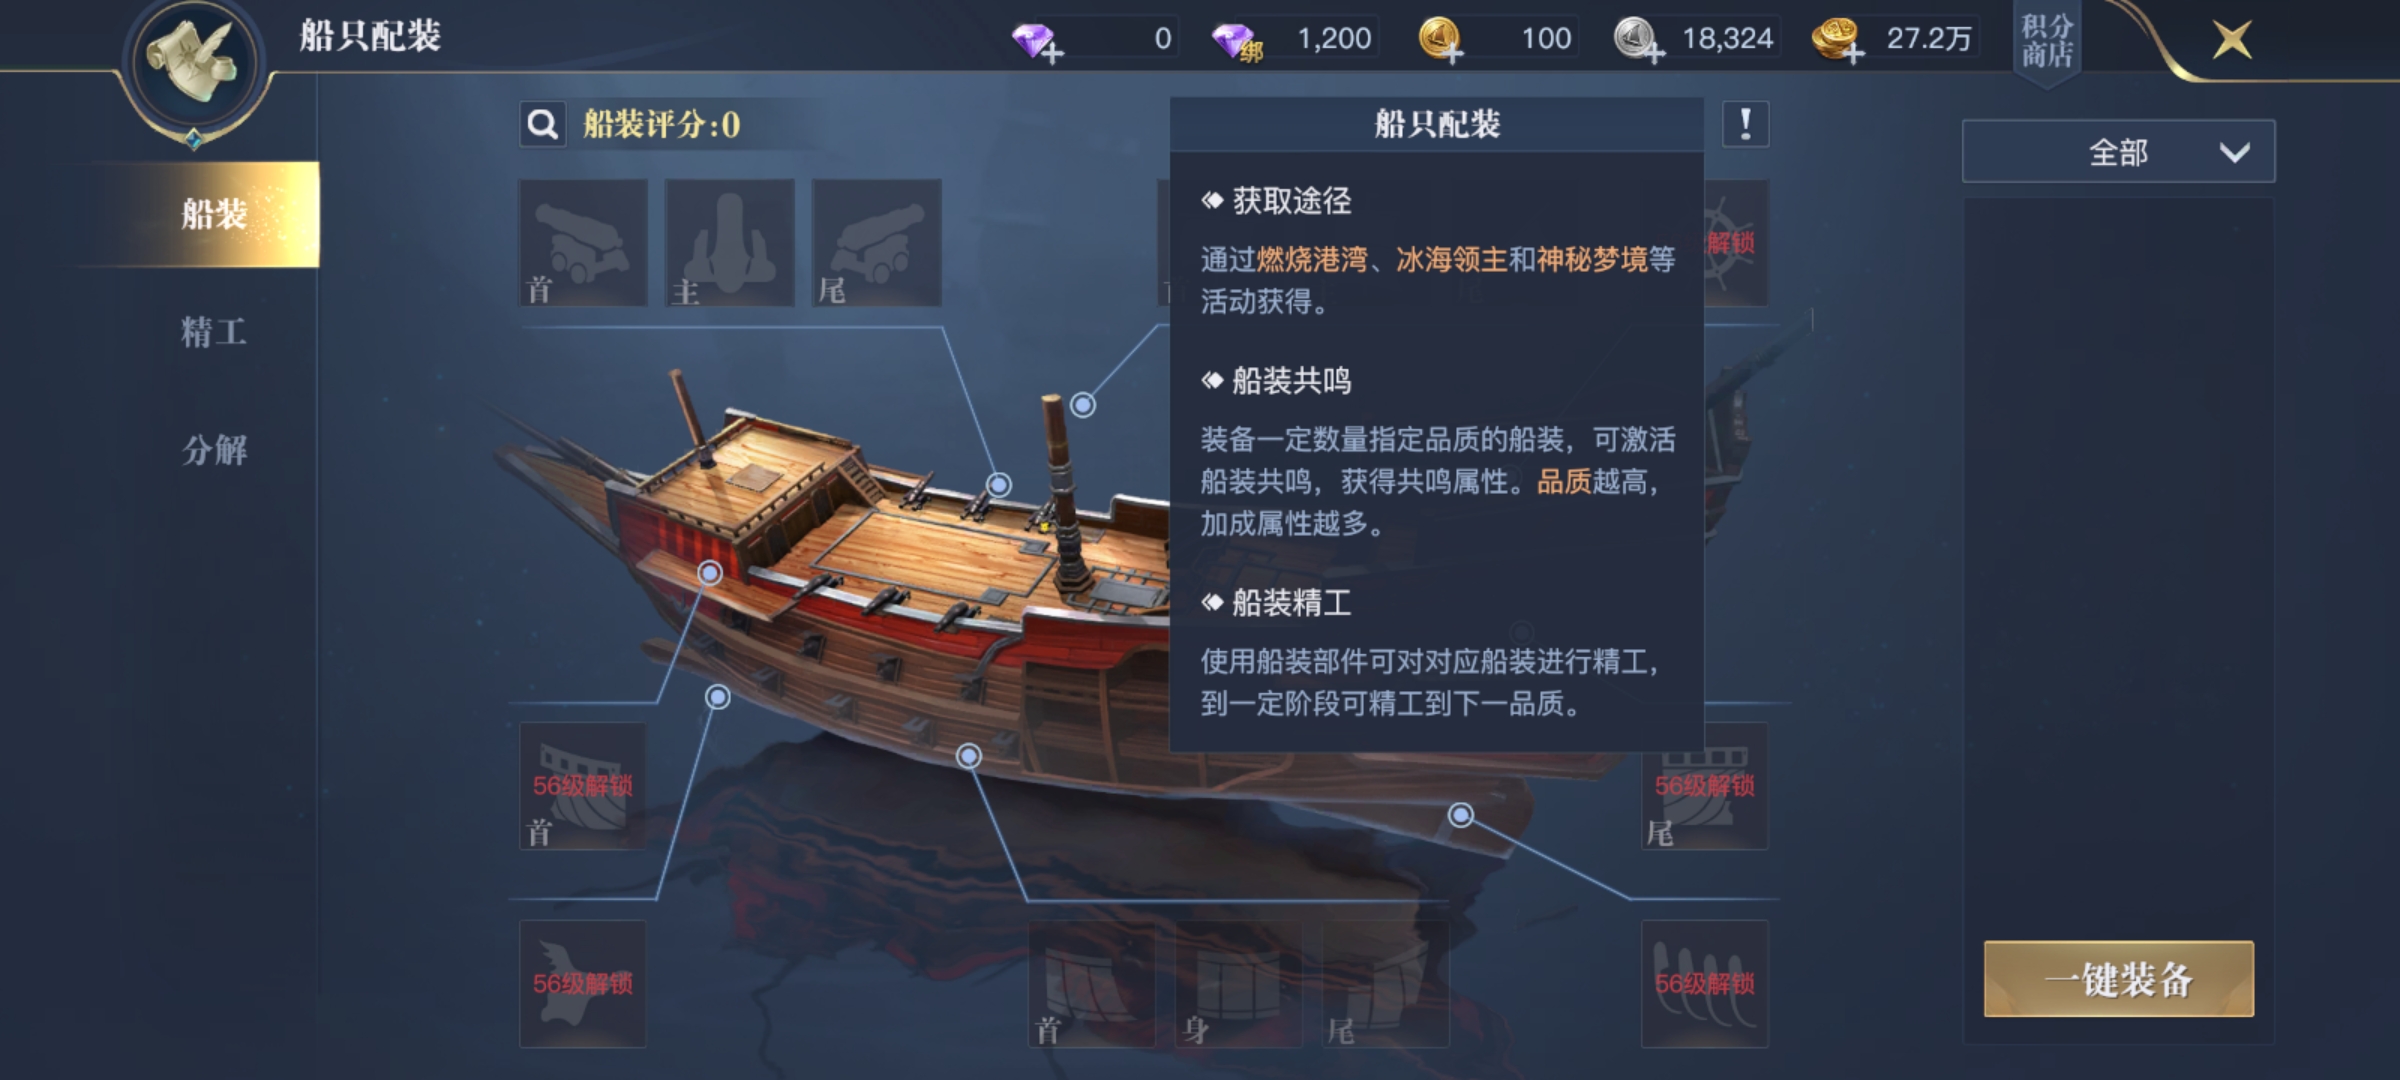Select the stern cannon slot marked 尾
Viewport: 2400px width, 1080px height.
[877, 243]
